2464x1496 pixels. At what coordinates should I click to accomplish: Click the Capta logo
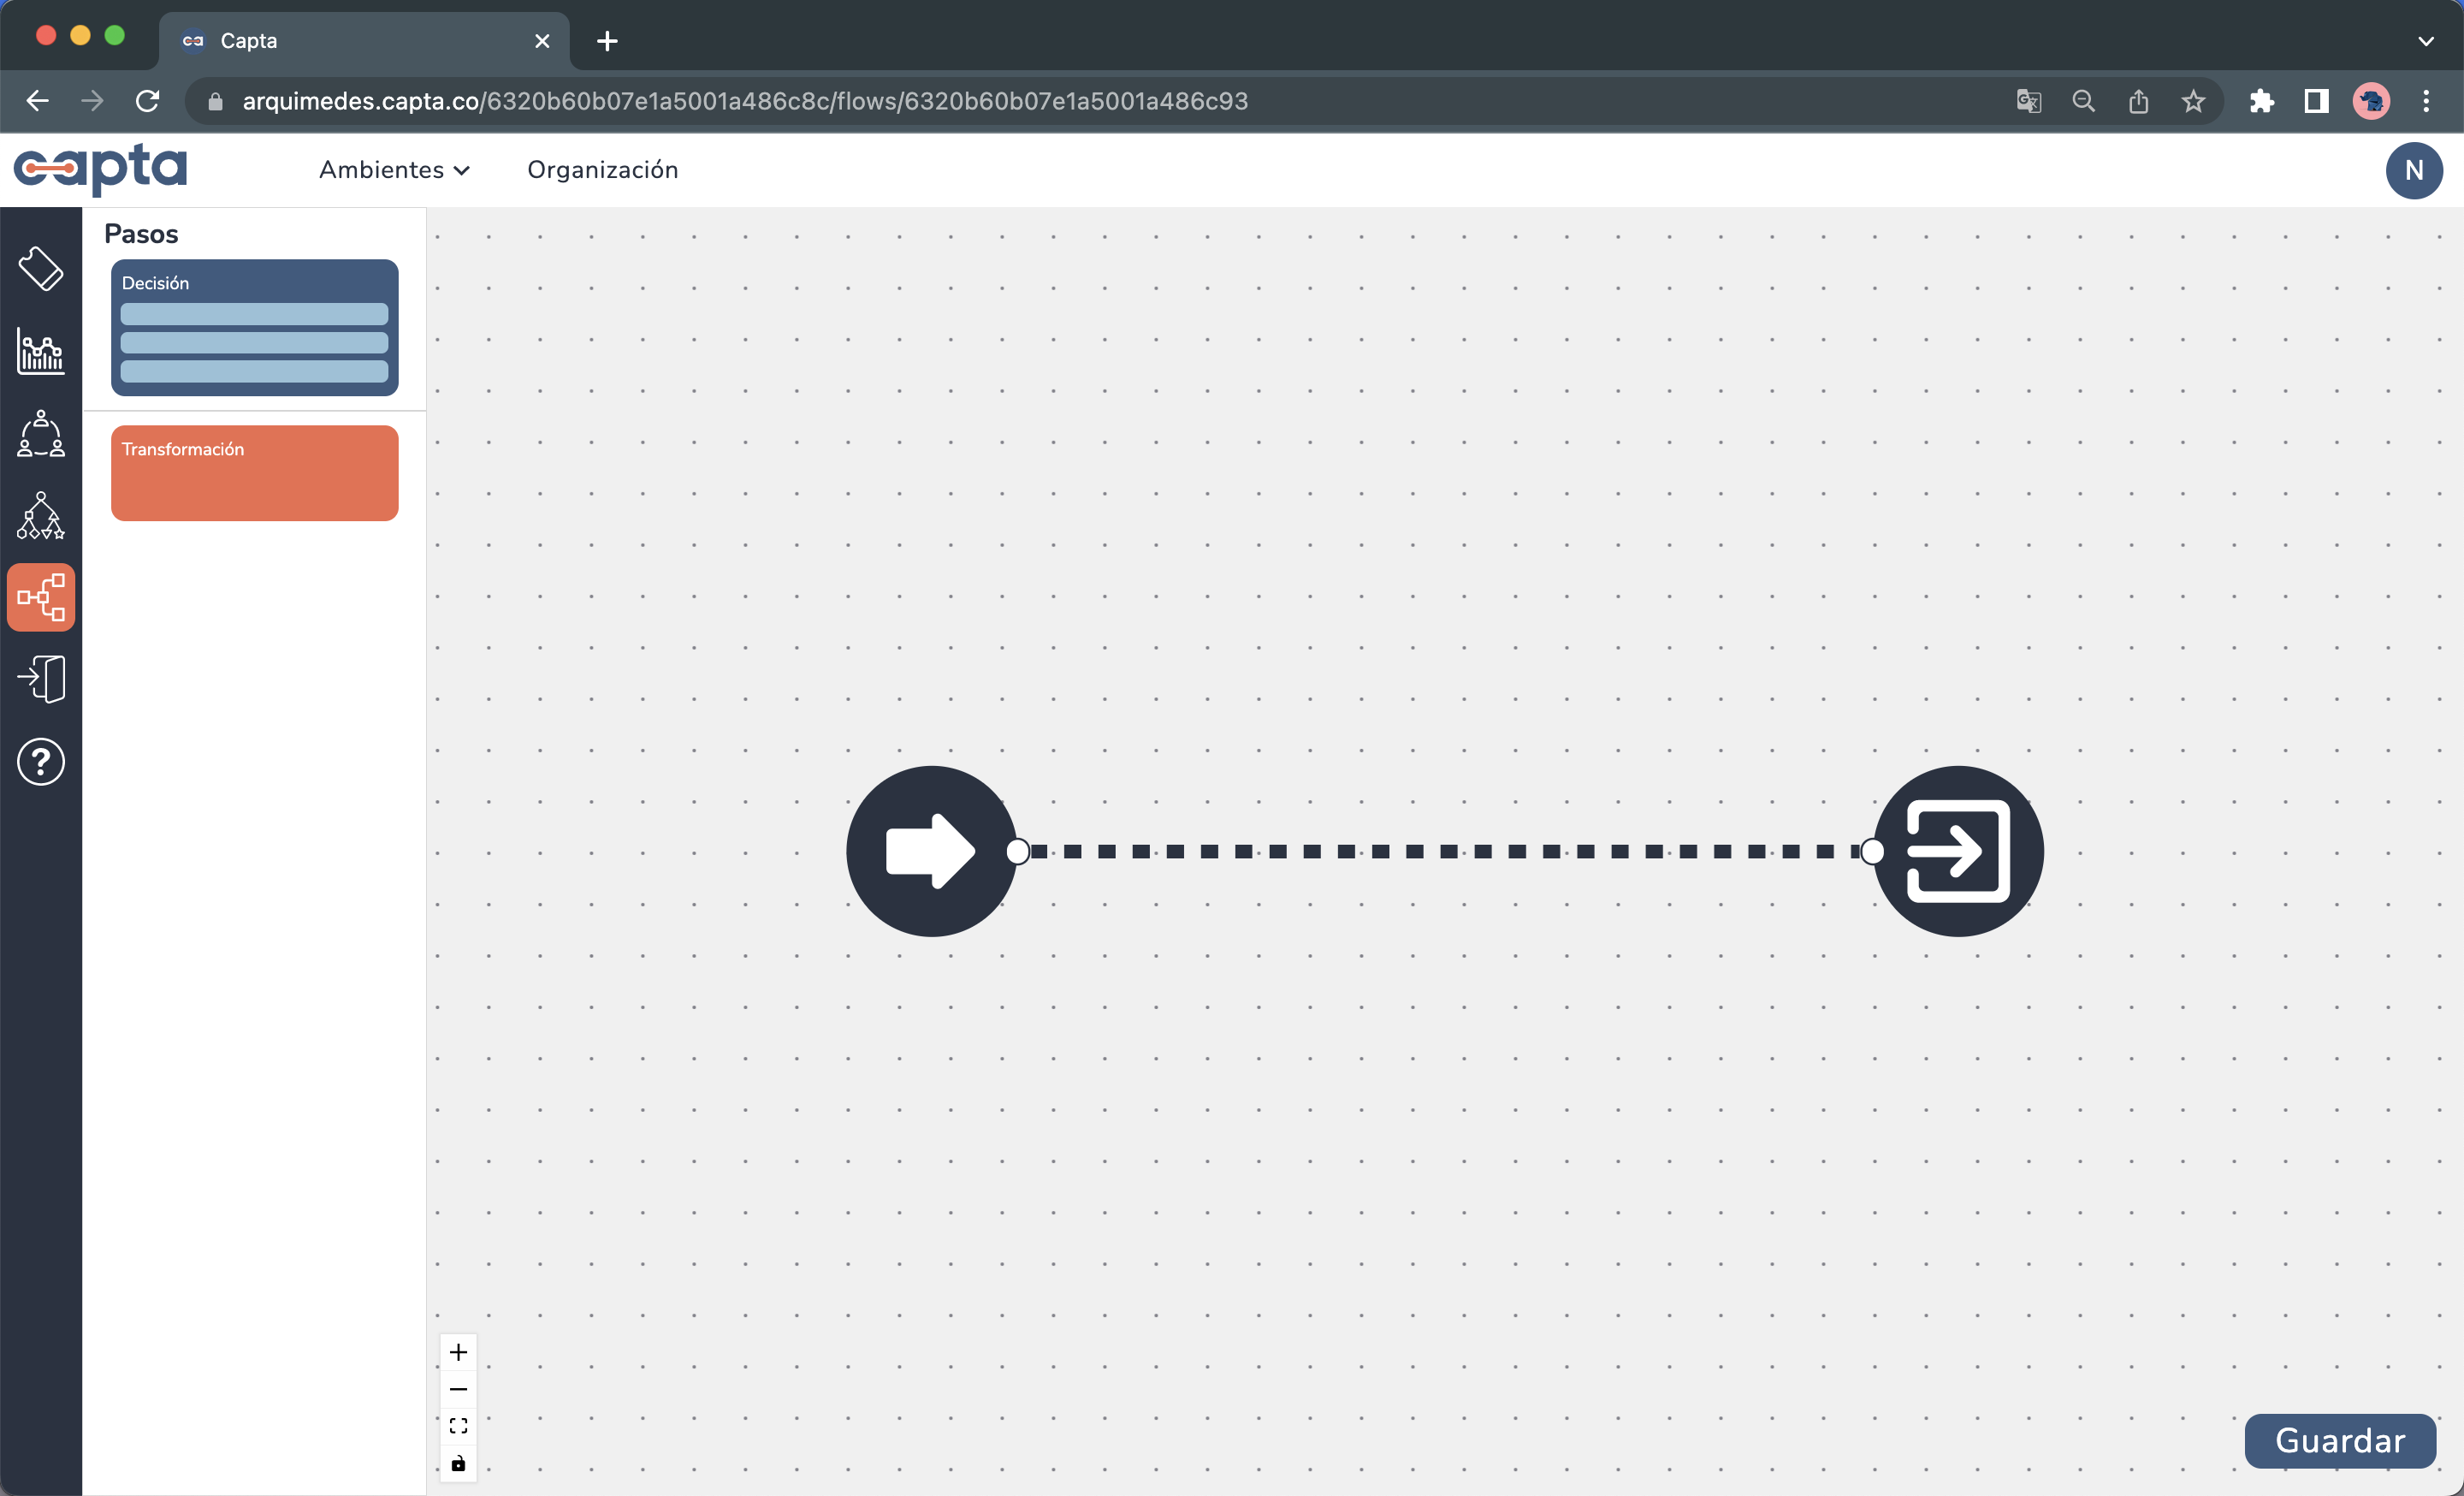(100, 168)
